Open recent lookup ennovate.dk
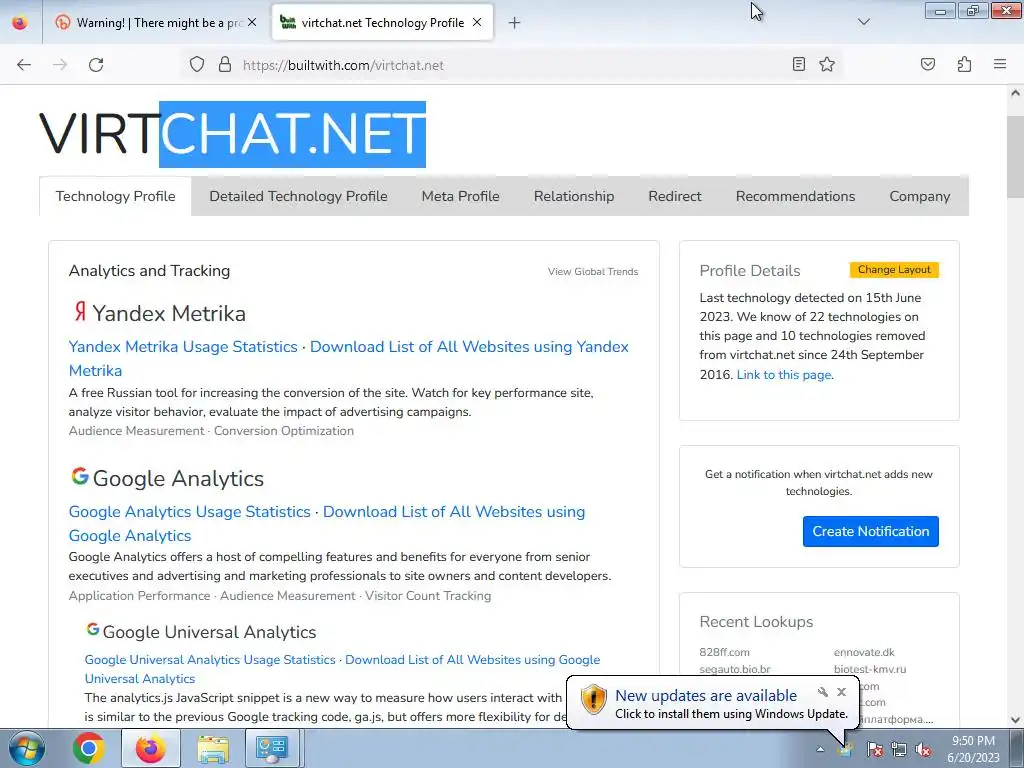Image resolution: width=1024 pixels, height=768 pixels. pyautogui.click(x=864, y=652)
